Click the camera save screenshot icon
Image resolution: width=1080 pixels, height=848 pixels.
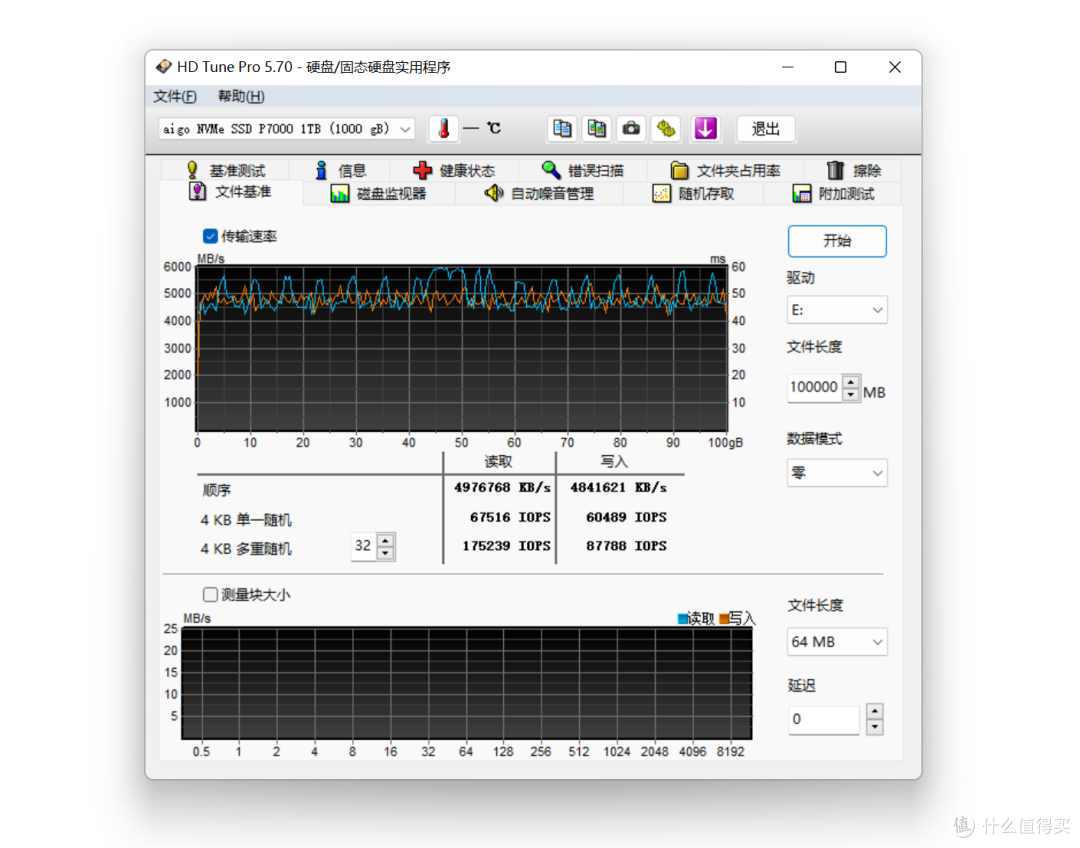[x=631, y=129]
